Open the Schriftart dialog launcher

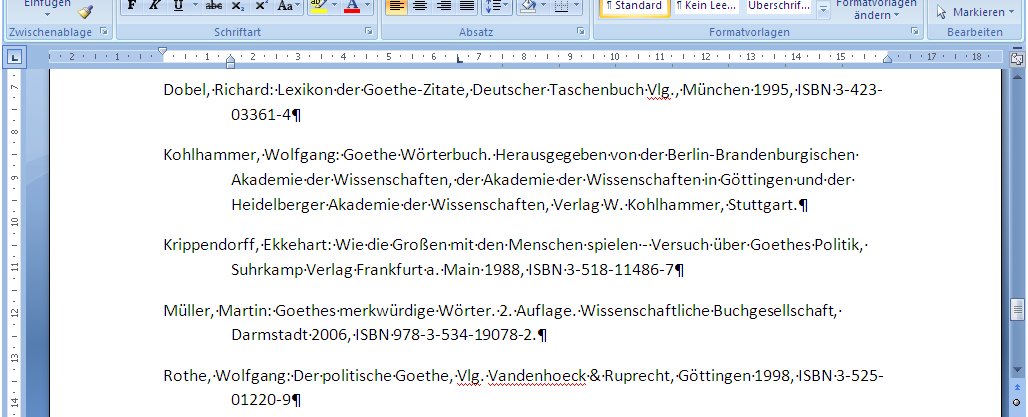[x=368, y=31]
